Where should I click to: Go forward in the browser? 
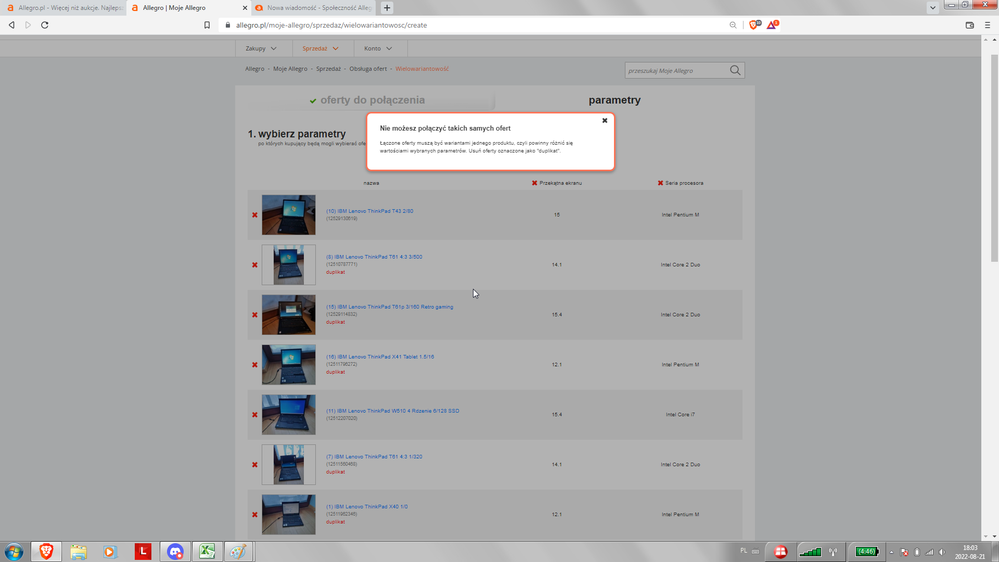[x=28, y=25]
